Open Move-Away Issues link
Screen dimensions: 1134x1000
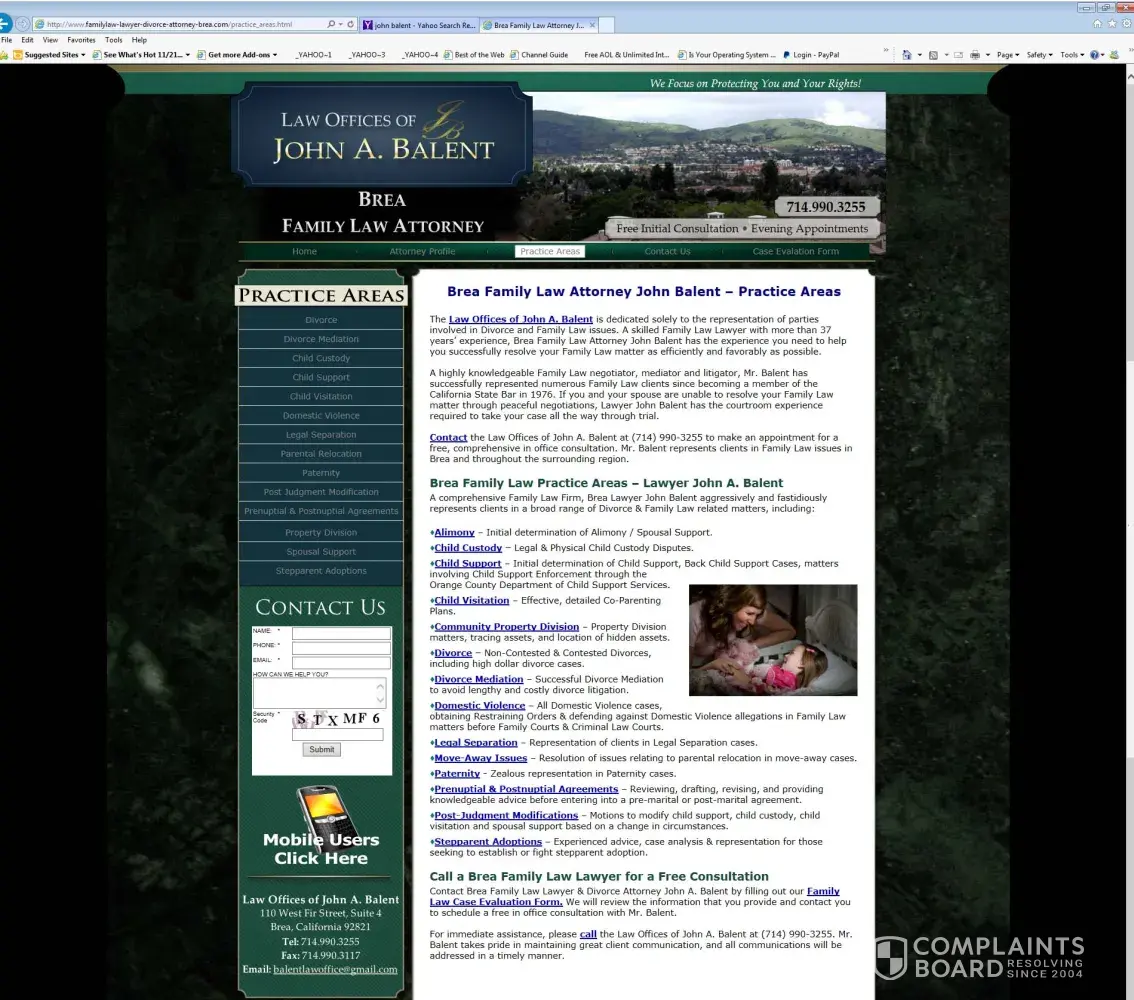[x=480, y=758]
